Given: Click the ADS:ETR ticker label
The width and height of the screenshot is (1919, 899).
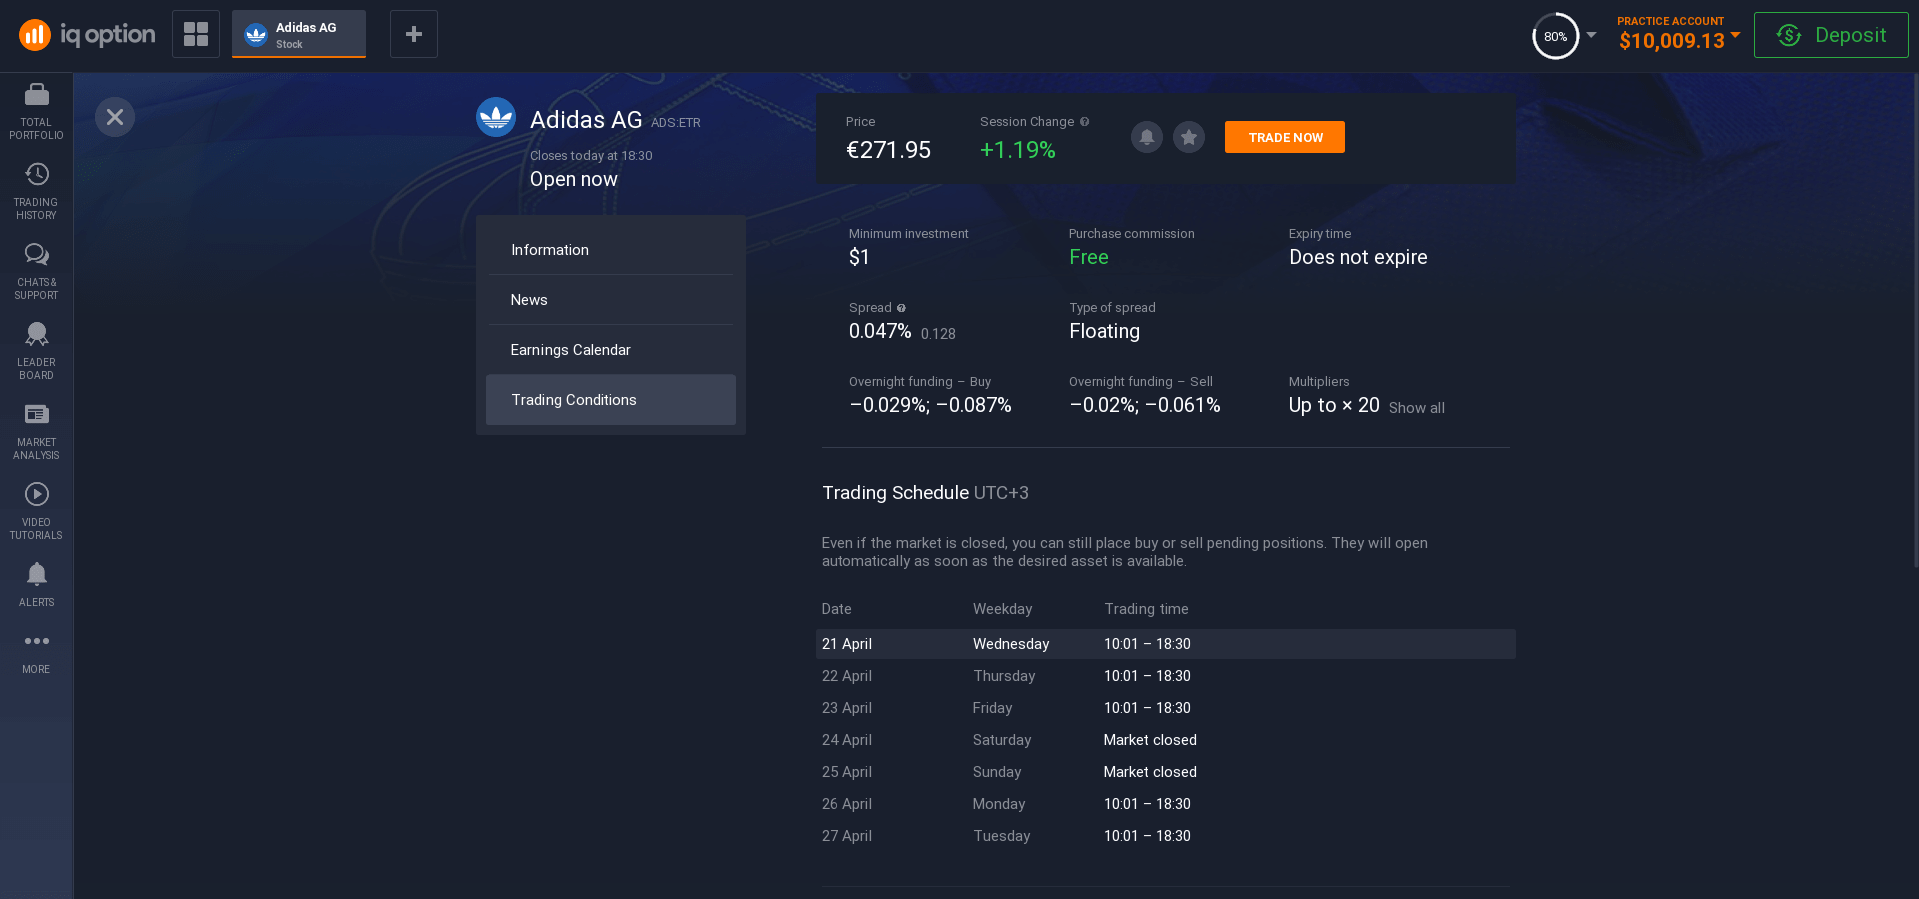Looking at the screenshot, I should click(676, 123).
